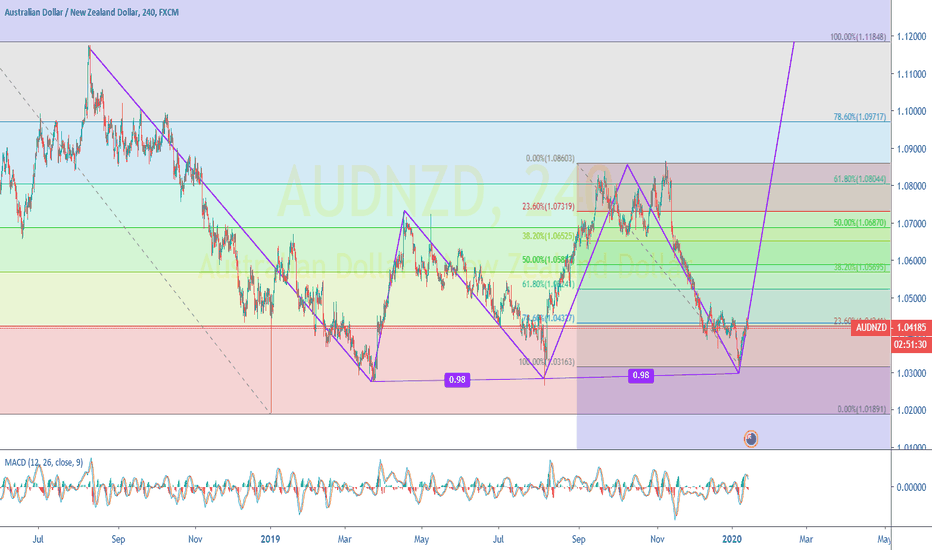
Task: Click the Sep label after 2019 on time axis
Action: tap(578, 537)
